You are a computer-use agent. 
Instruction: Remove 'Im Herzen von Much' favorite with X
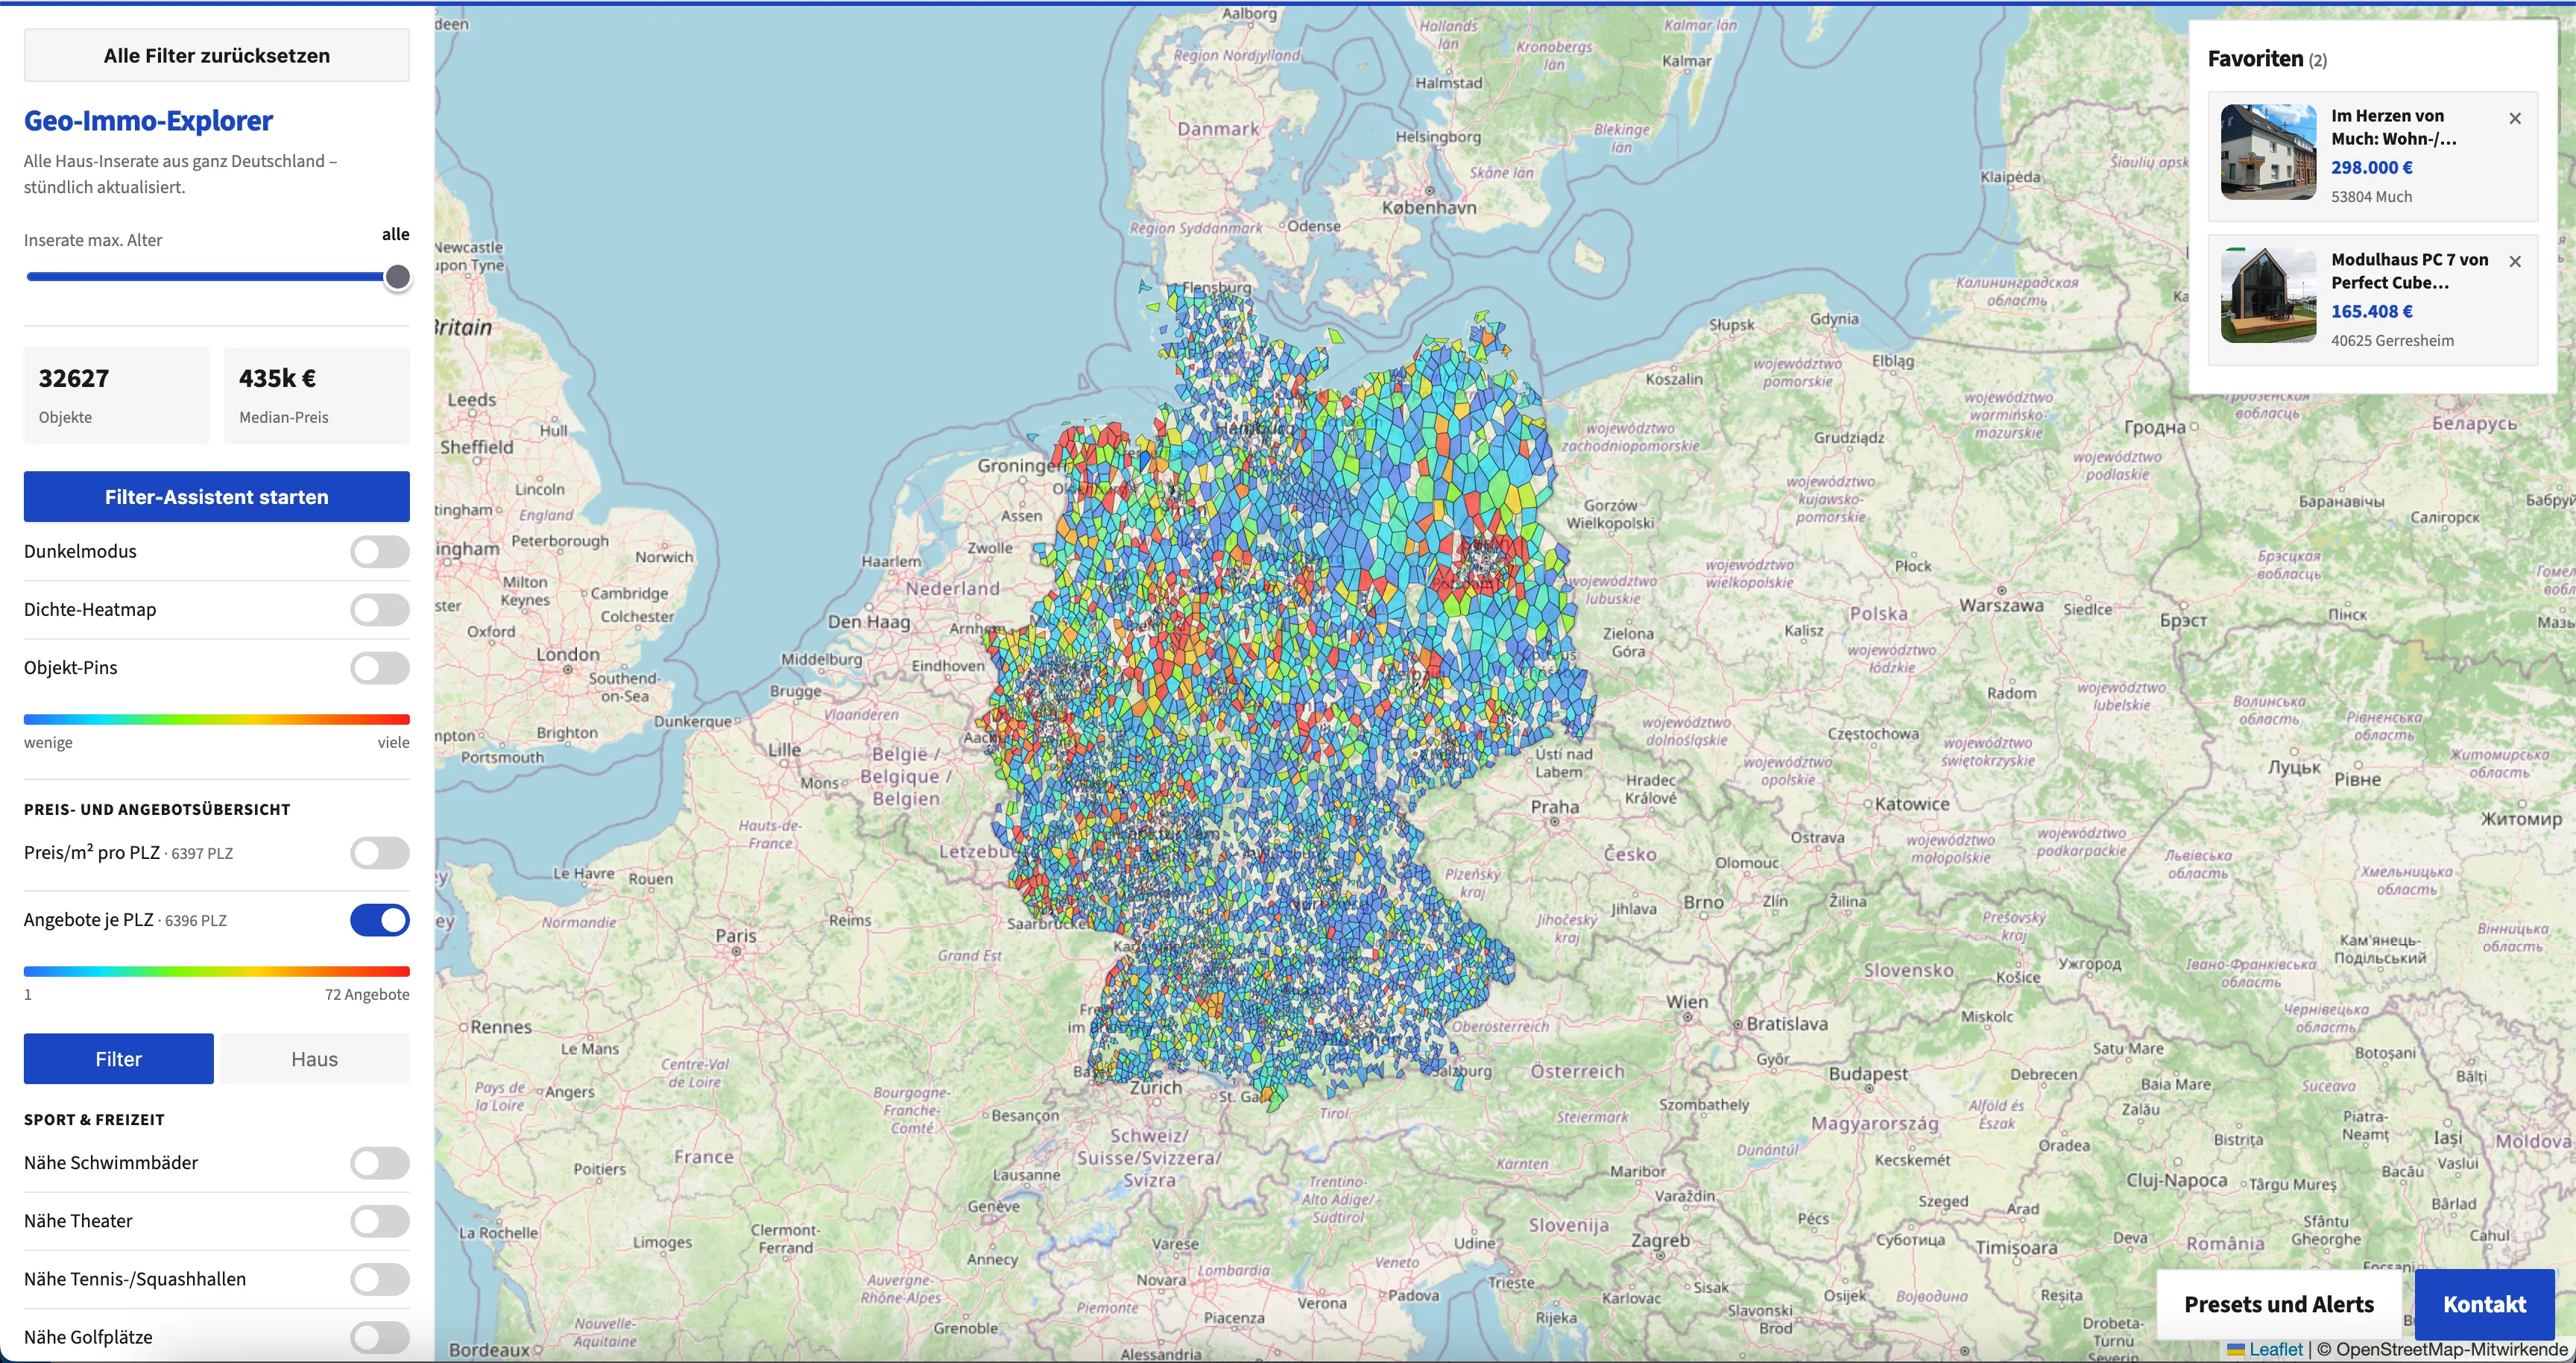pos(2515,118)
